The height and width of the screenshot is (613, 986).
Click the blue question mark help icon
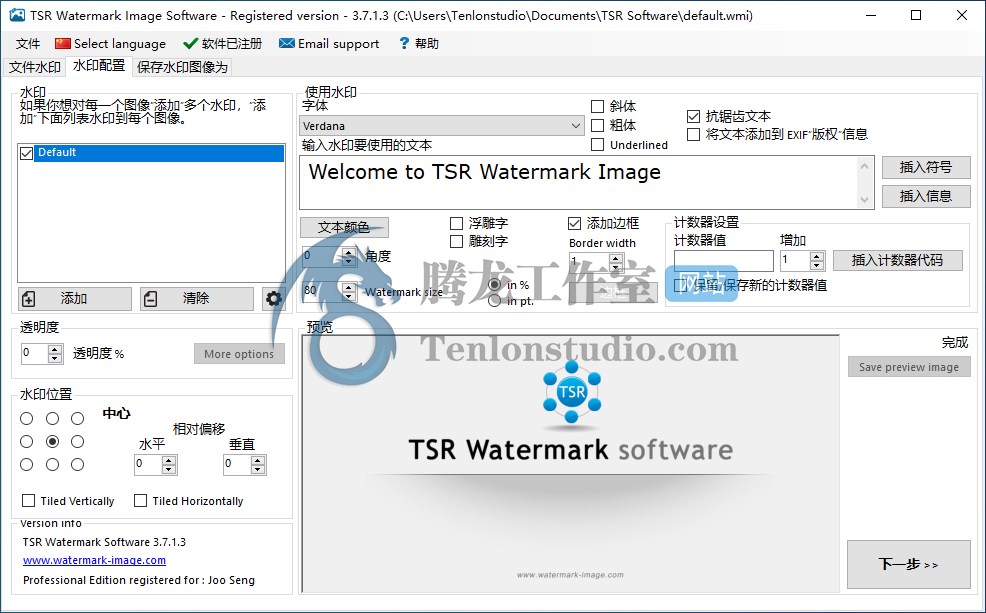coord(404,43)
